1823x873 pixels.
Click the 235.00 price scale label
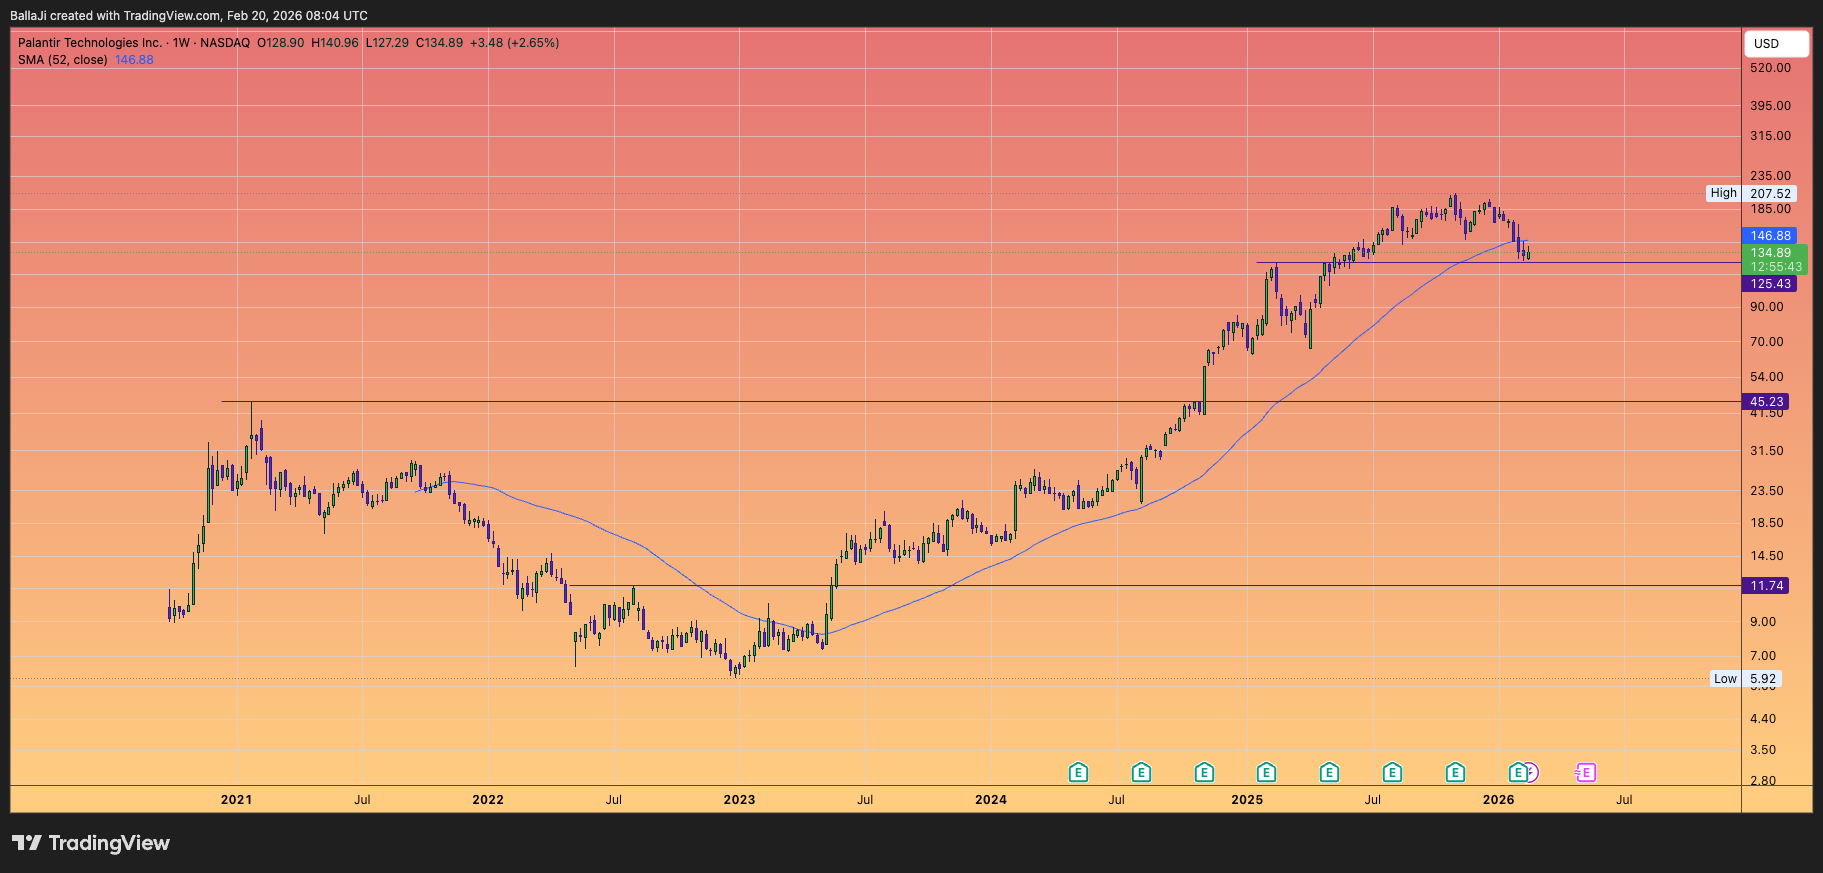pyautogui.click(x=1770, y=176)
